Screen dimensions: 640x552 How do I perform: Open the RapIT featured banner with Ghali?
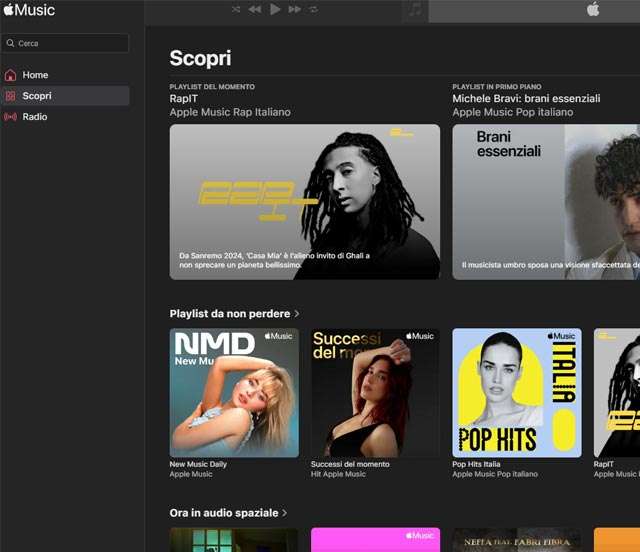tap(305, 202)
